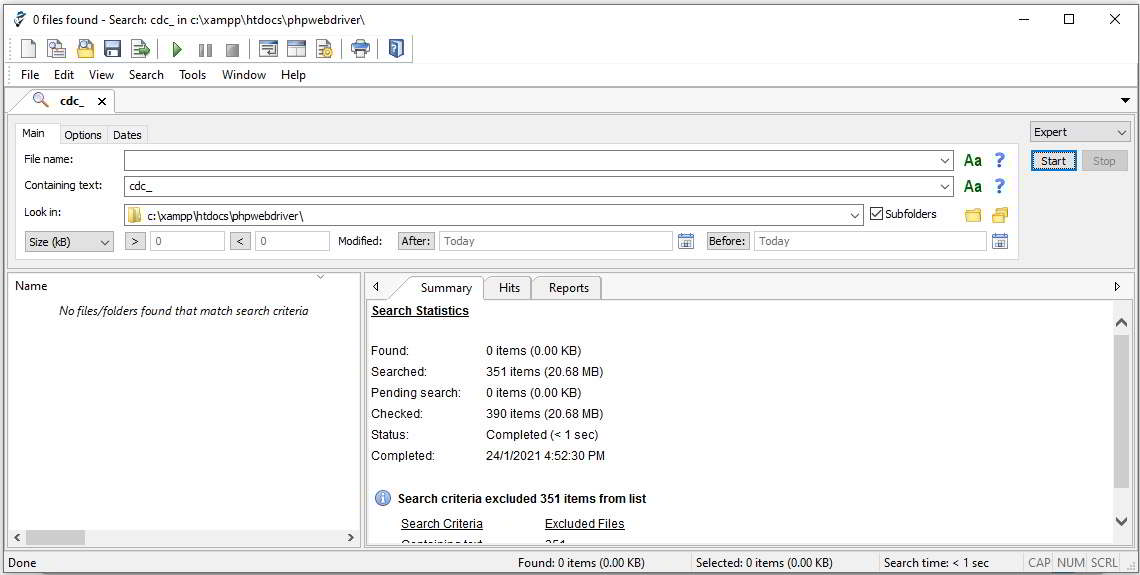
Task: Click the New search toolbar icon
Action: (x=28, y=49)
